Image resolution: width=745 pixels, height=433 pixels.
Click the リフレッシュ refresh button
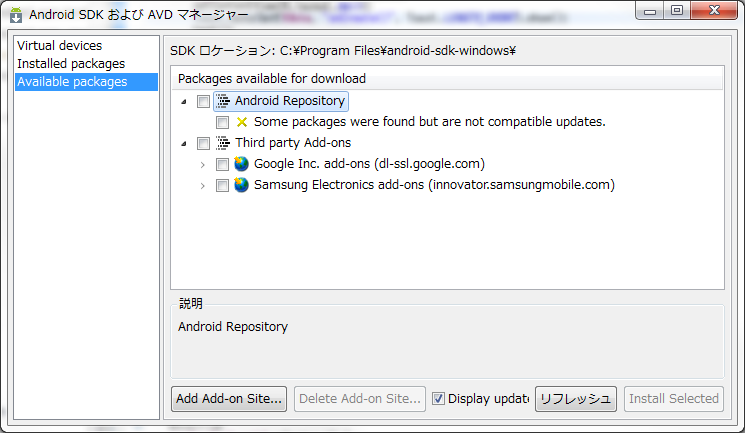point(576,399)
